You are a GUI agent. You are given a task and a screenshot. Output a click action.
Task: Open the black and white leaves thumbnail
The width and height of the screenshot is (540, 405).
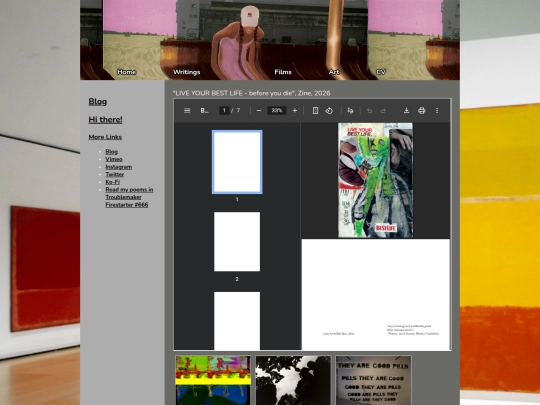pyautogui.click(x=293, y=380)
